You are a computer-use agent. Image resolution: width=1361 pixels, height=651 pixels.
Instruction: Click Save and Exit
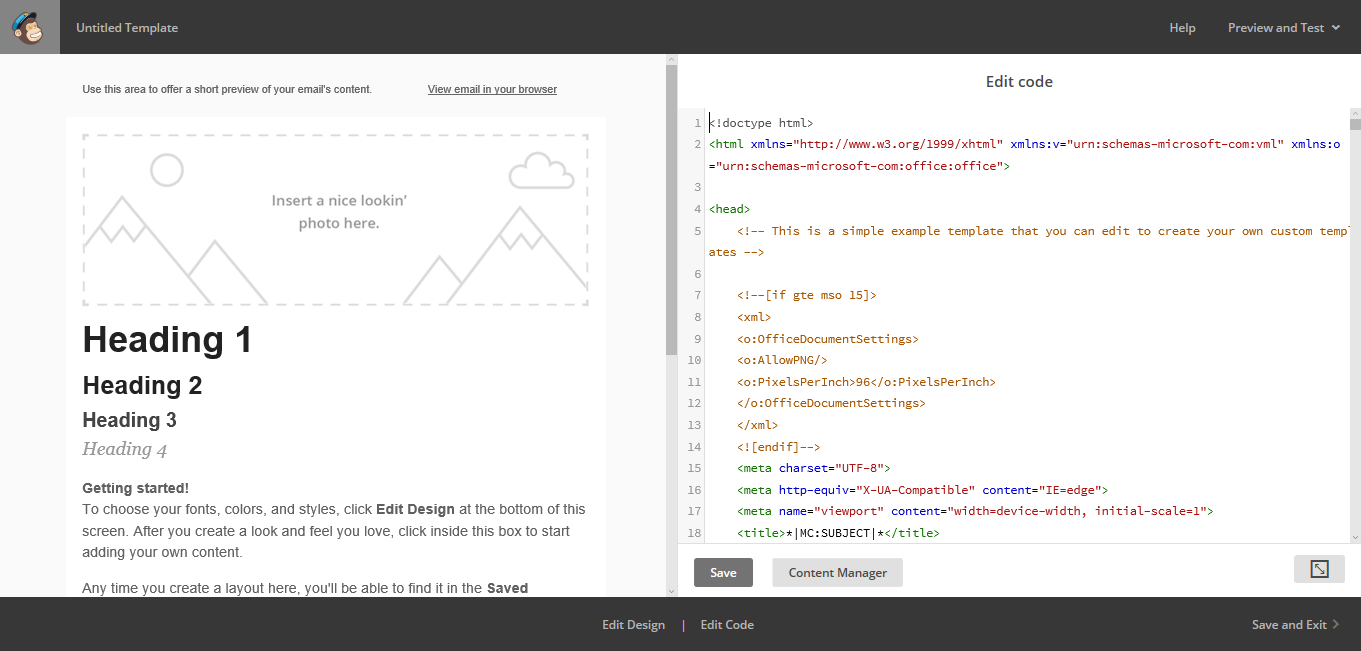[x=1289, y=625]
